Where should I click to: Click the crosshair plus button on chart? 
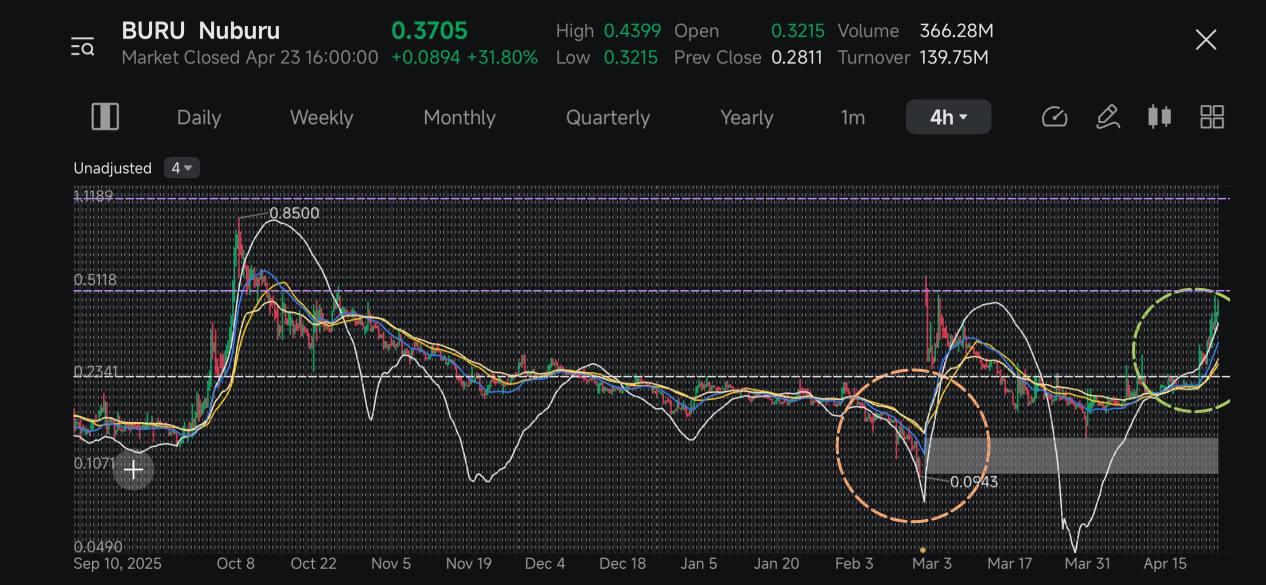[x=133, y=469]
